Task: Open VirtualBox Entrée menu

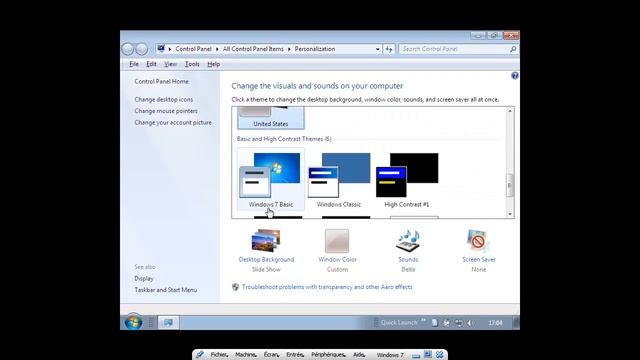Action: coord(295,355)
